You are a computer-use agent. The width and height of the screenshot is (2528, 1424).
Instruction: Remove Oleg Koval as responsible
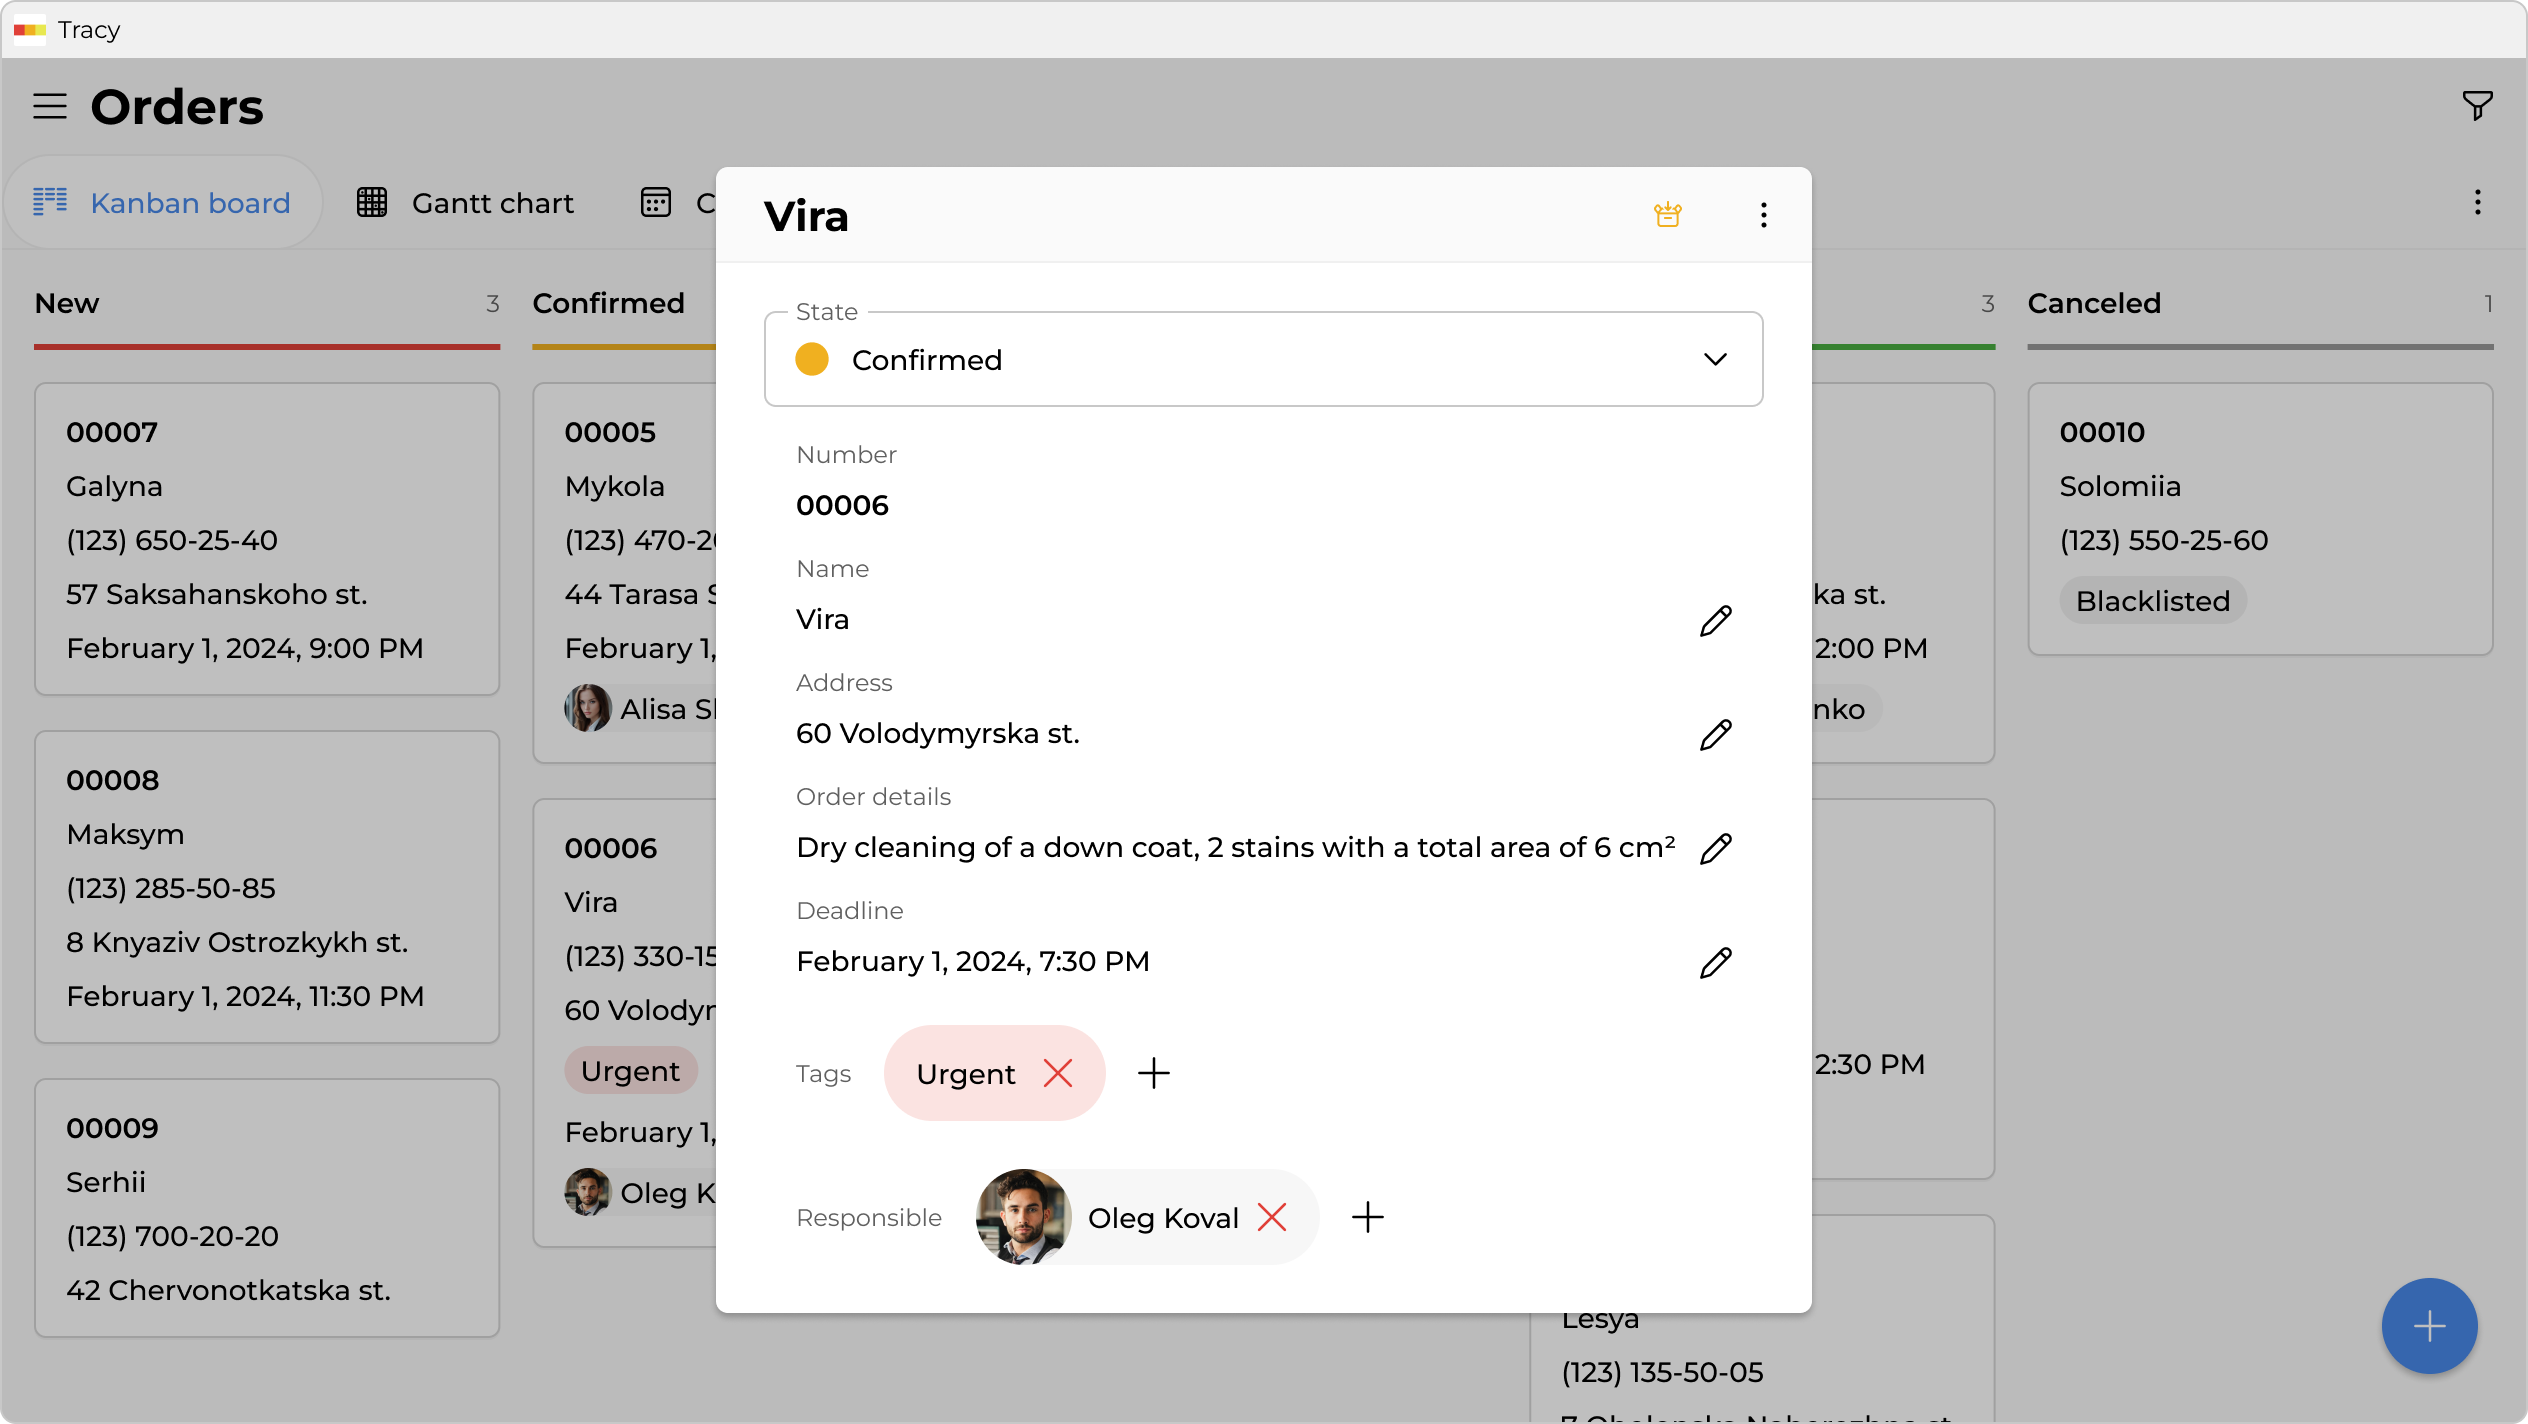tap(1271, 1217)
